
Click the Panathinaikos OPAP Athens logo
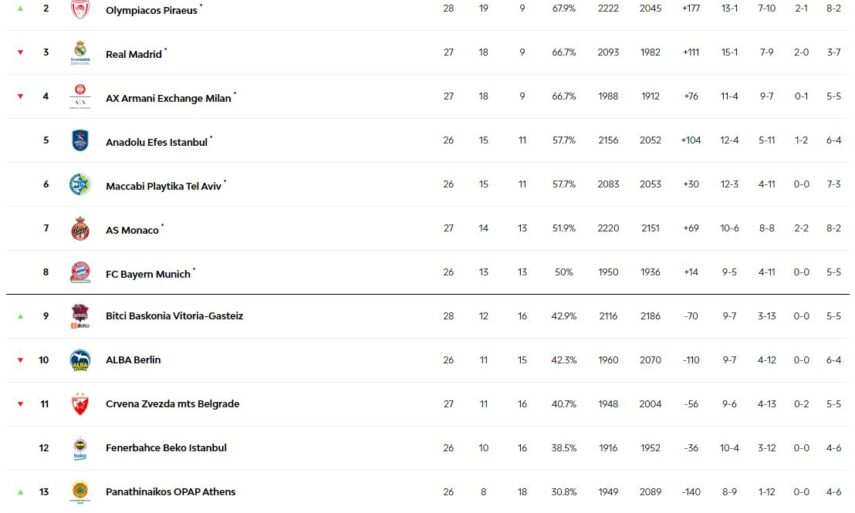pyautogui.click(x=80, y=491)
